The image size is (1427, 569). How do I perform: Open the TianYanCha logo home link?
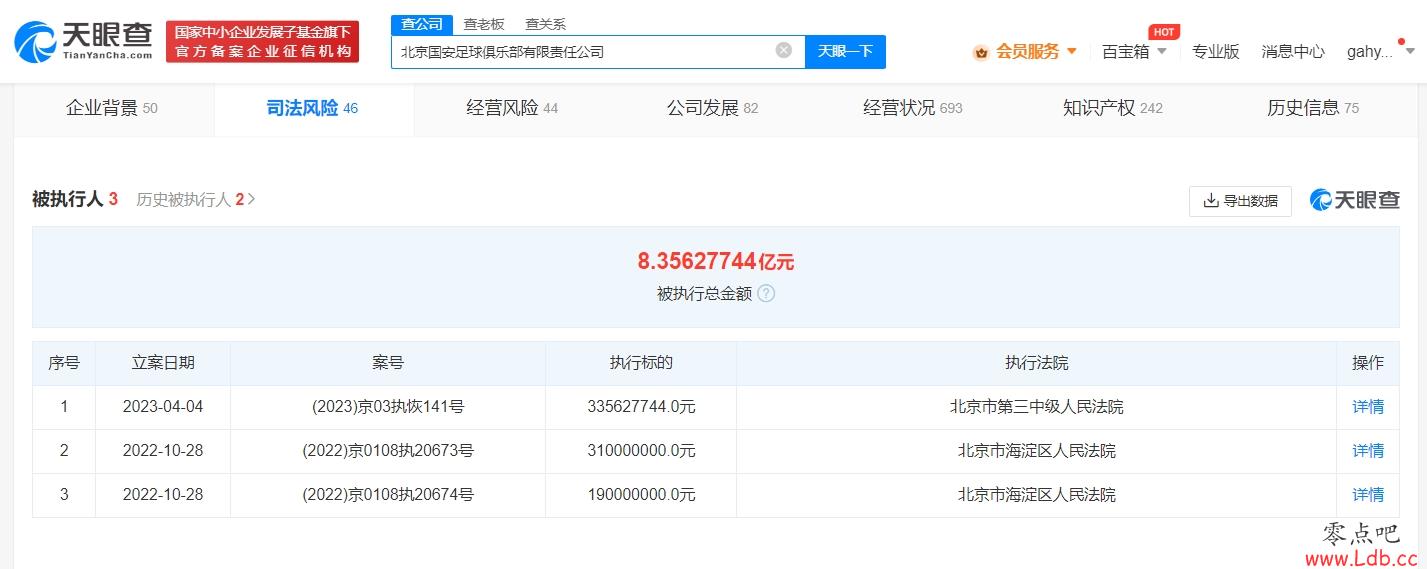click(83, 41)
